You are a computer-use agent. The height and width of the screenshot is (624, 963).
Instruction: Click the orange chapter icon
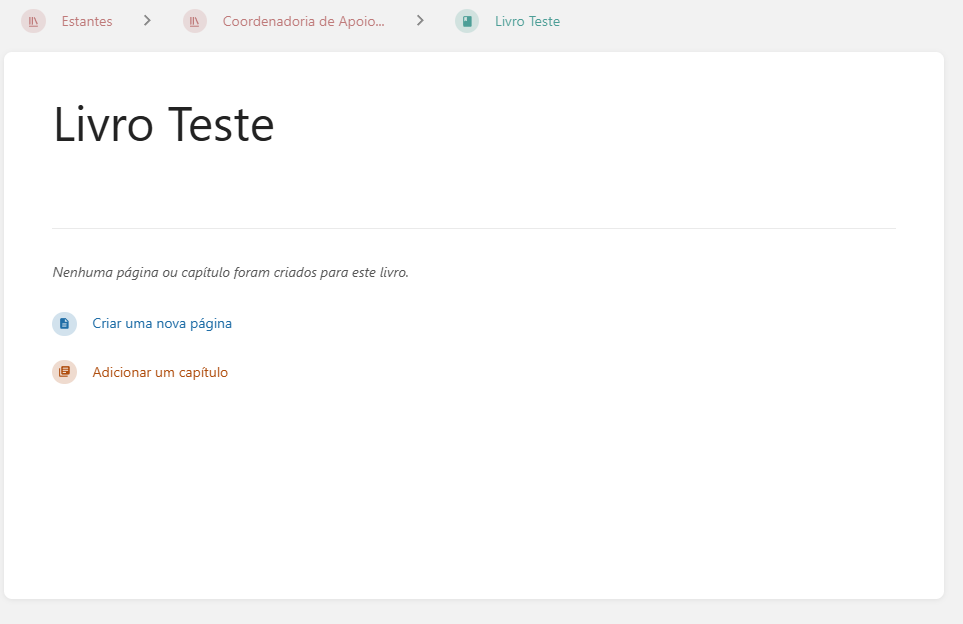click(64, 372)
